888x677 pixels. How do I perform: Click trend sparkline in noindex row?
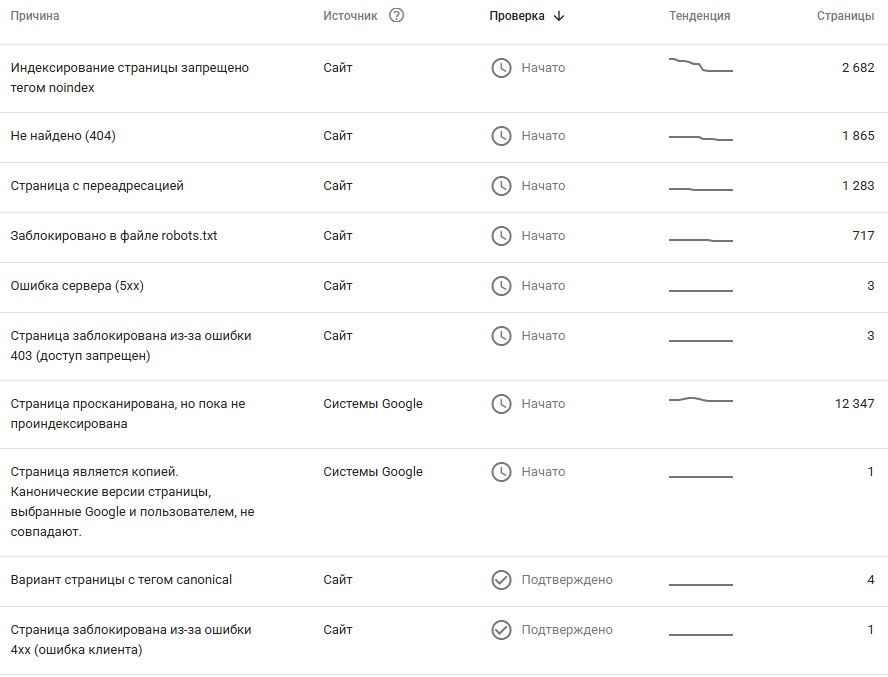[701, 65]
